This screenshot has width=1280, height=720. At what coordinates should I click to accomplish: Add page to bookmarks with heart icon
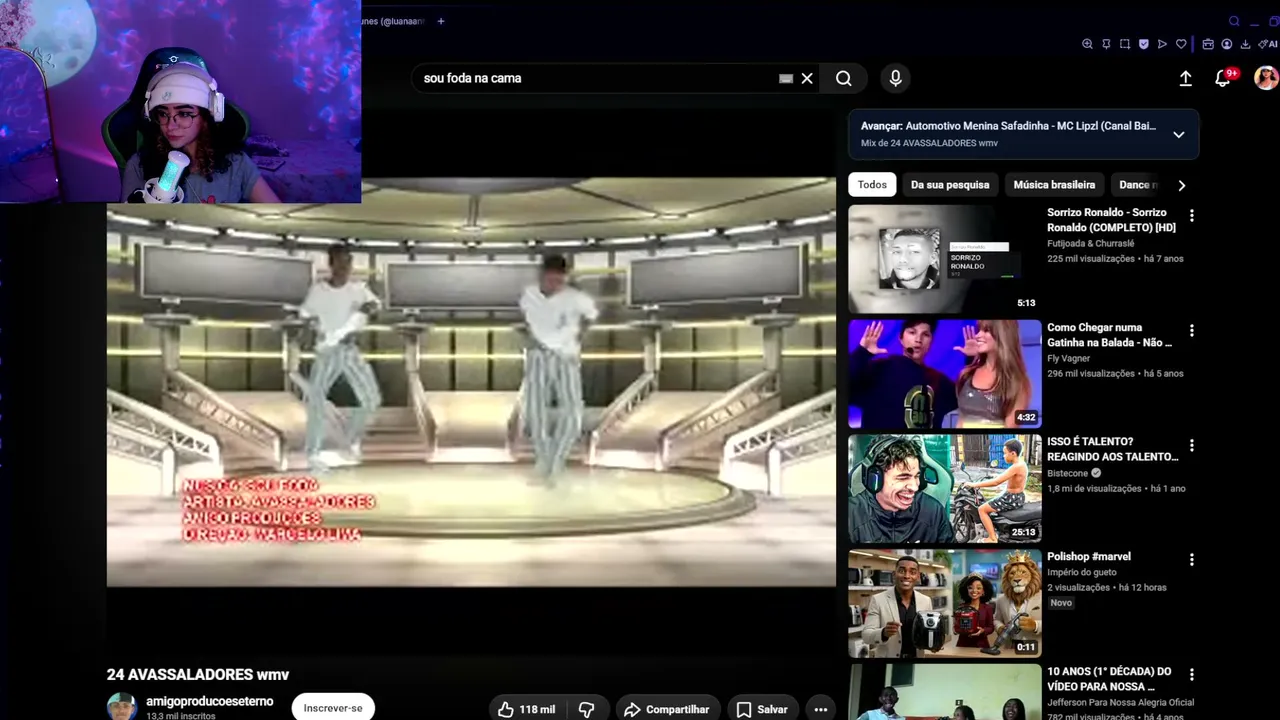click(1181, 44)
